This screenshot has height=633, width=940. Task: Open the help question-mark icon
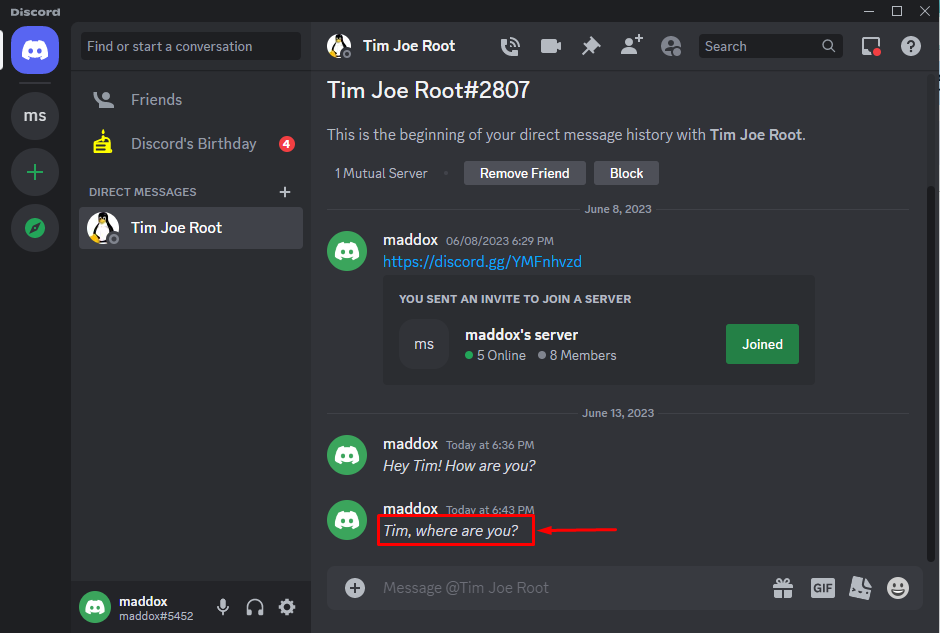pos(911,46)
